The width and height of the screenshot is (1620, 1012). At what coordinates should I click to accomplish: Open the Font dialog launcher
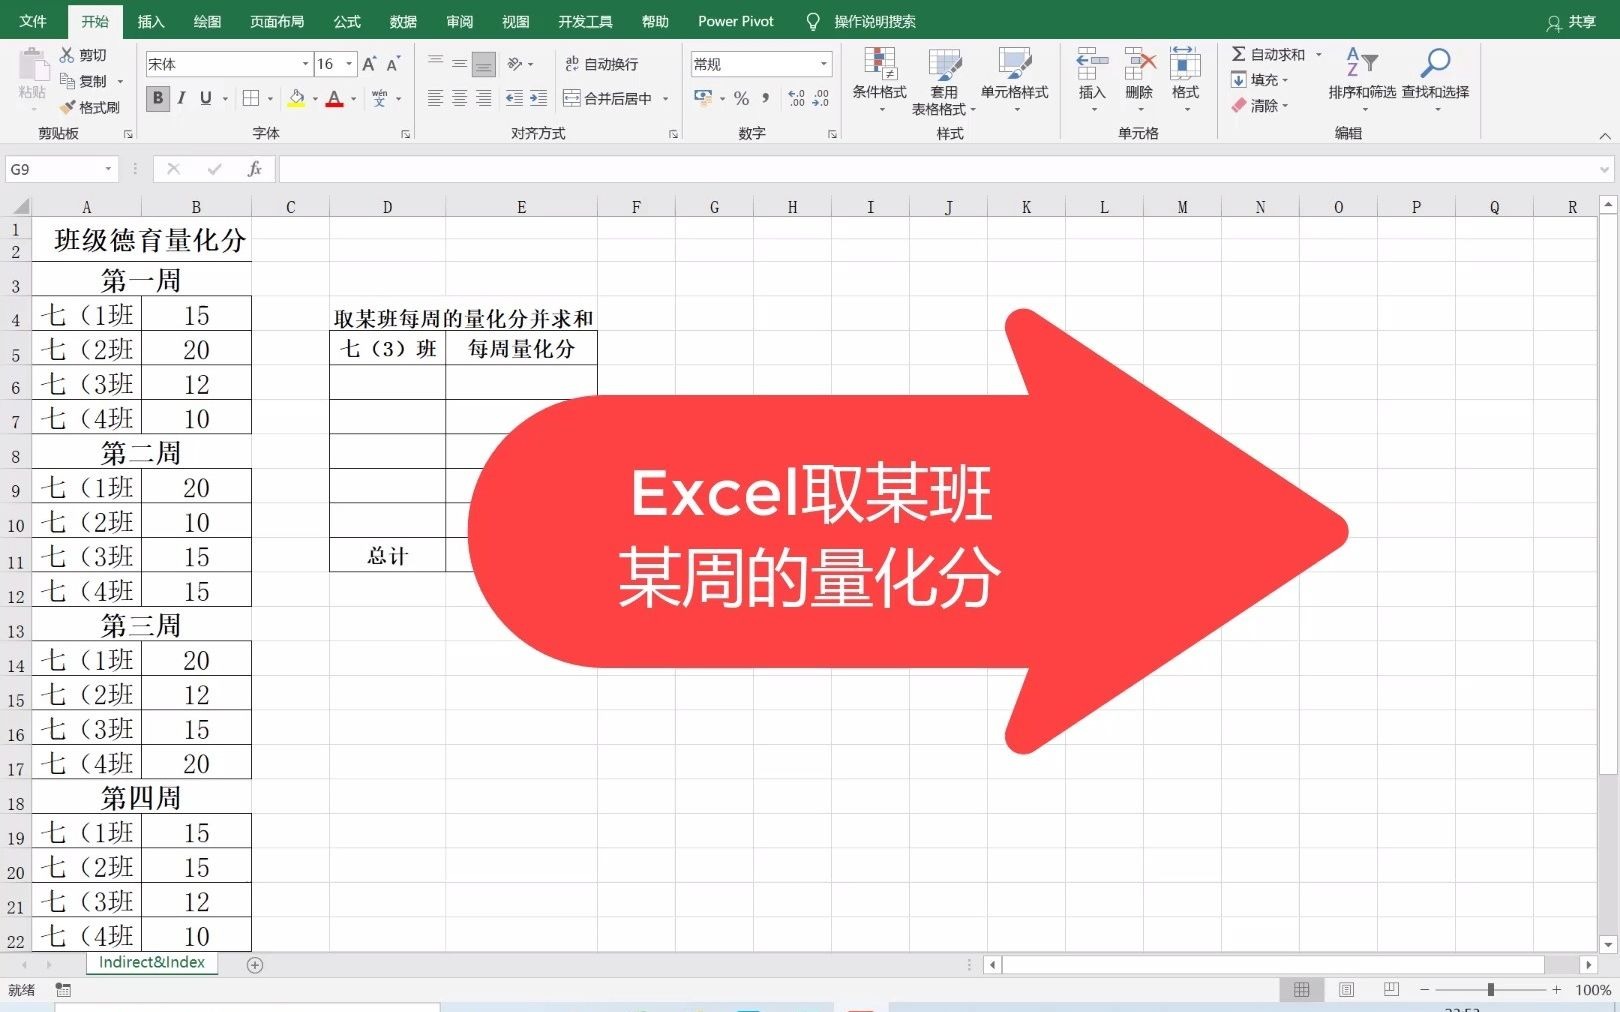pos(405,134)
